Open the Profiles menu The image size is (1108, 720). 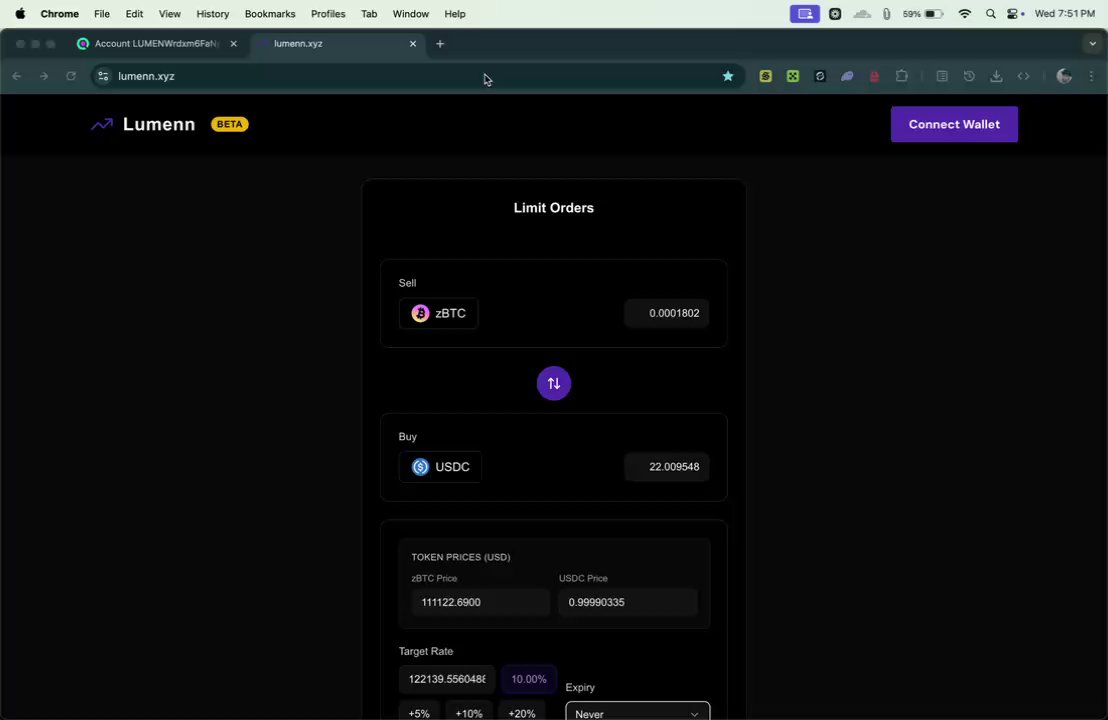pos(328,14)
